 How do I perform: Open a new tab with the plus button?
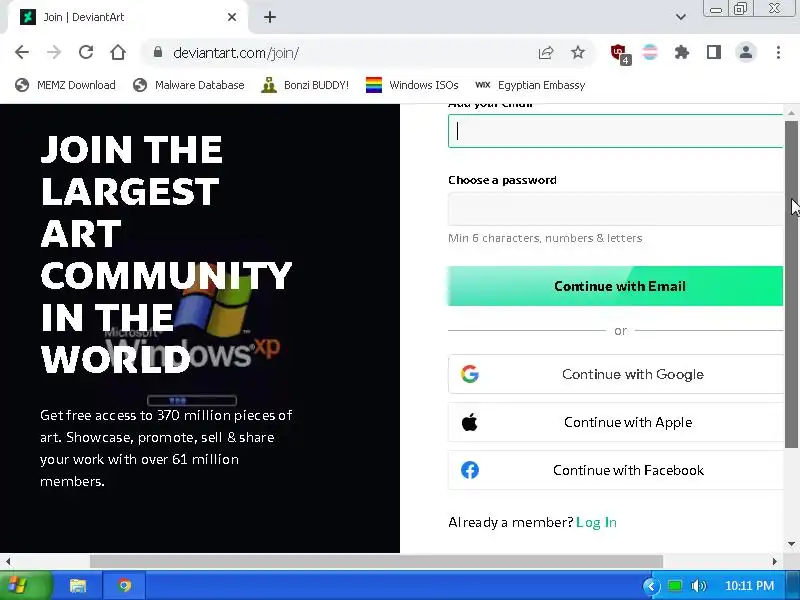point(270,17)
